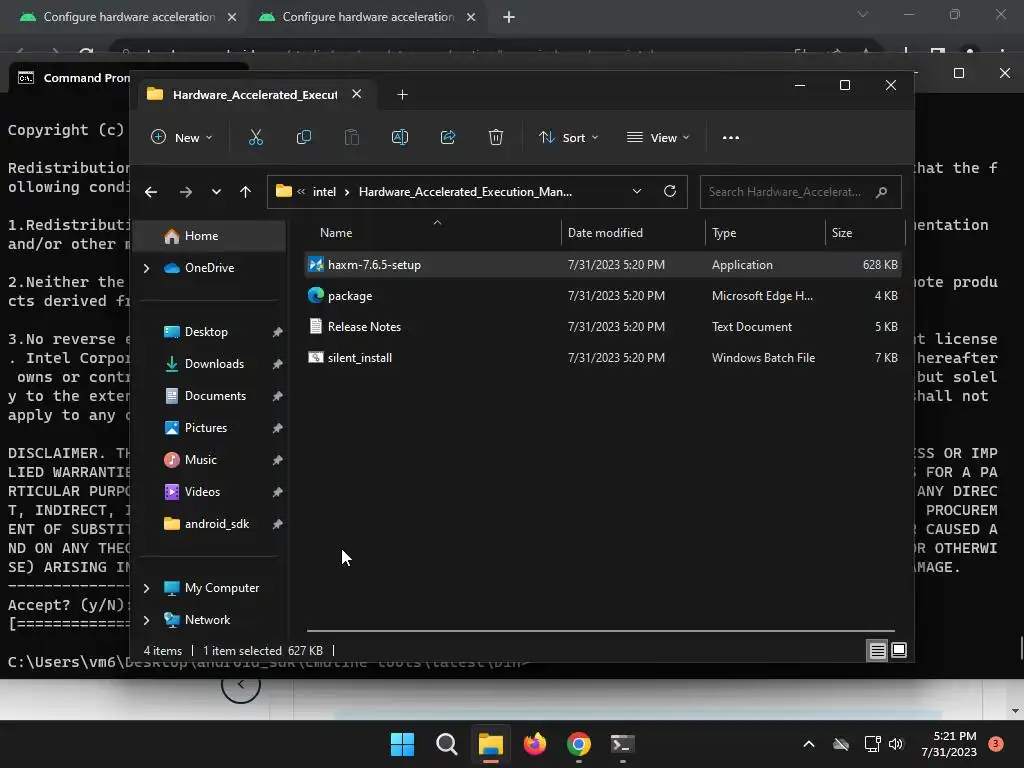The height and width of the screenshot is (768, 1024).
Task: Go back using Explorer's back arrow
Action: [151, 192]
